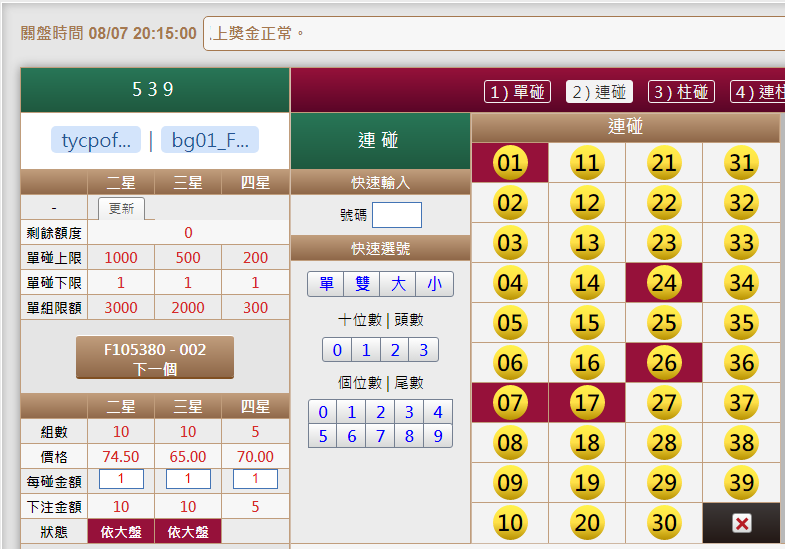The width and height of the screenshot is (785, 549).
Task: Choose ball number 38
Action: [x=741, y=443]
